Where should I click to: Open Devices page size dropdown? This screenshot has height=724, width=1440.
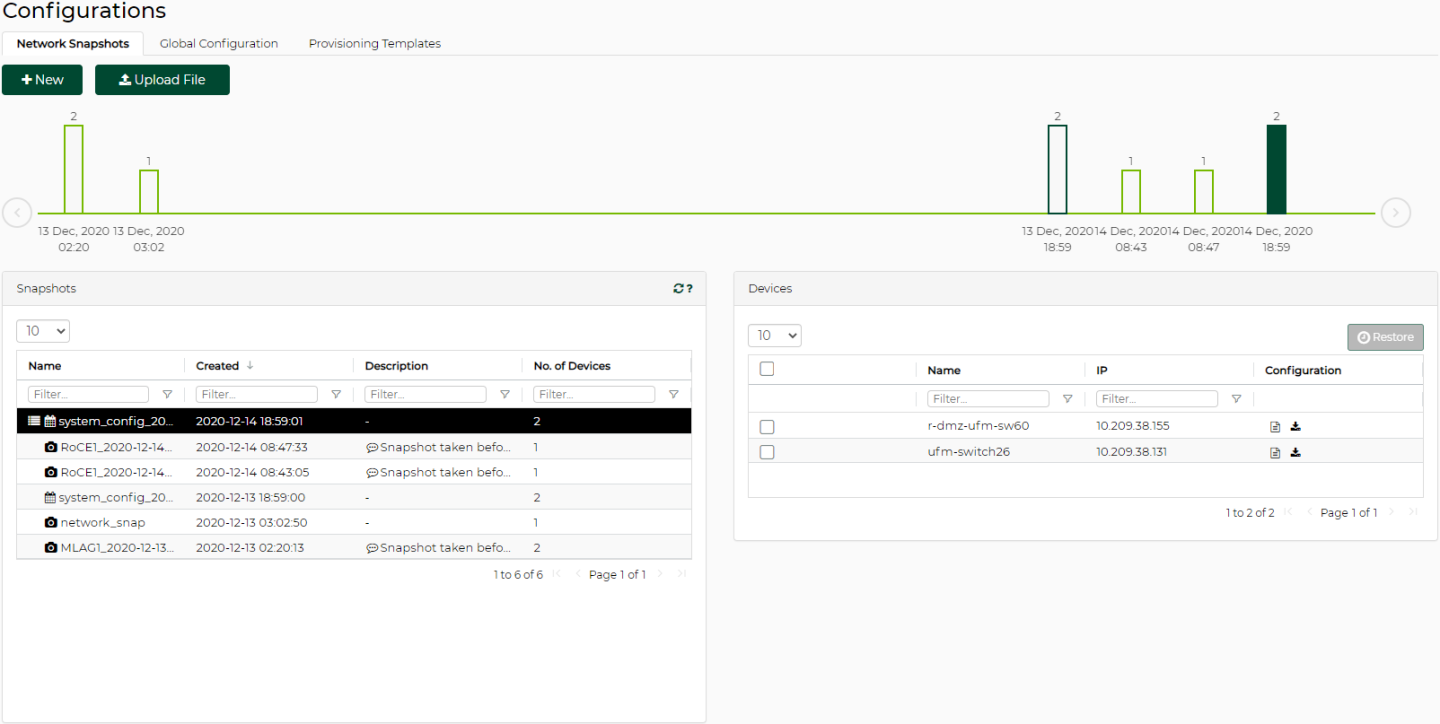(x=775, y=336)
